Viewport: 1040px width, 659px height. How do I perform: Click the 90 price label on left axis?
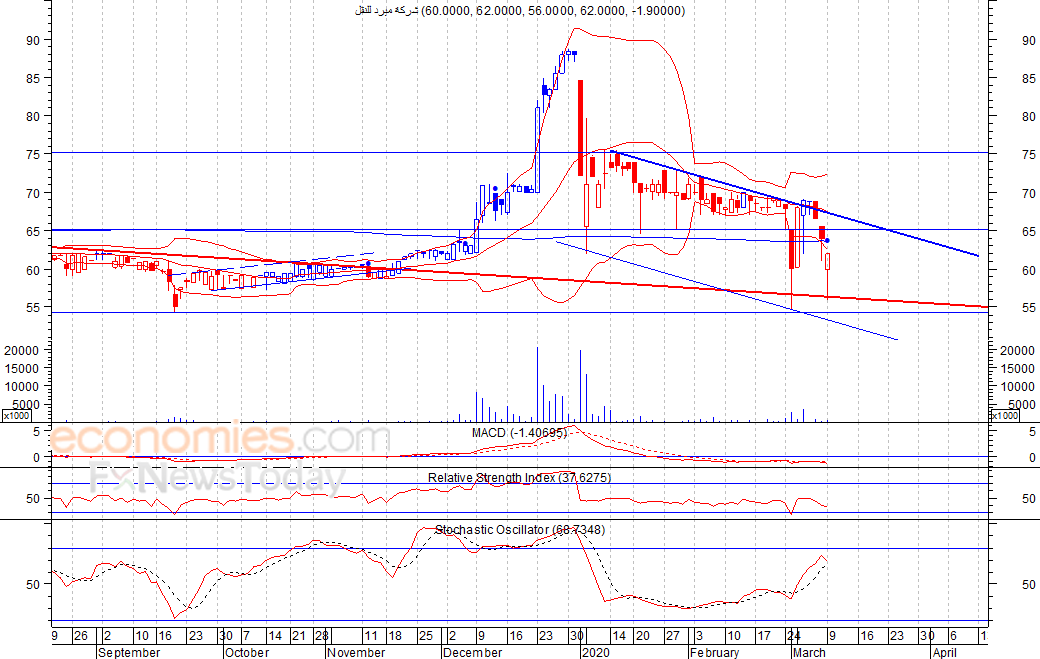(34, 41)
